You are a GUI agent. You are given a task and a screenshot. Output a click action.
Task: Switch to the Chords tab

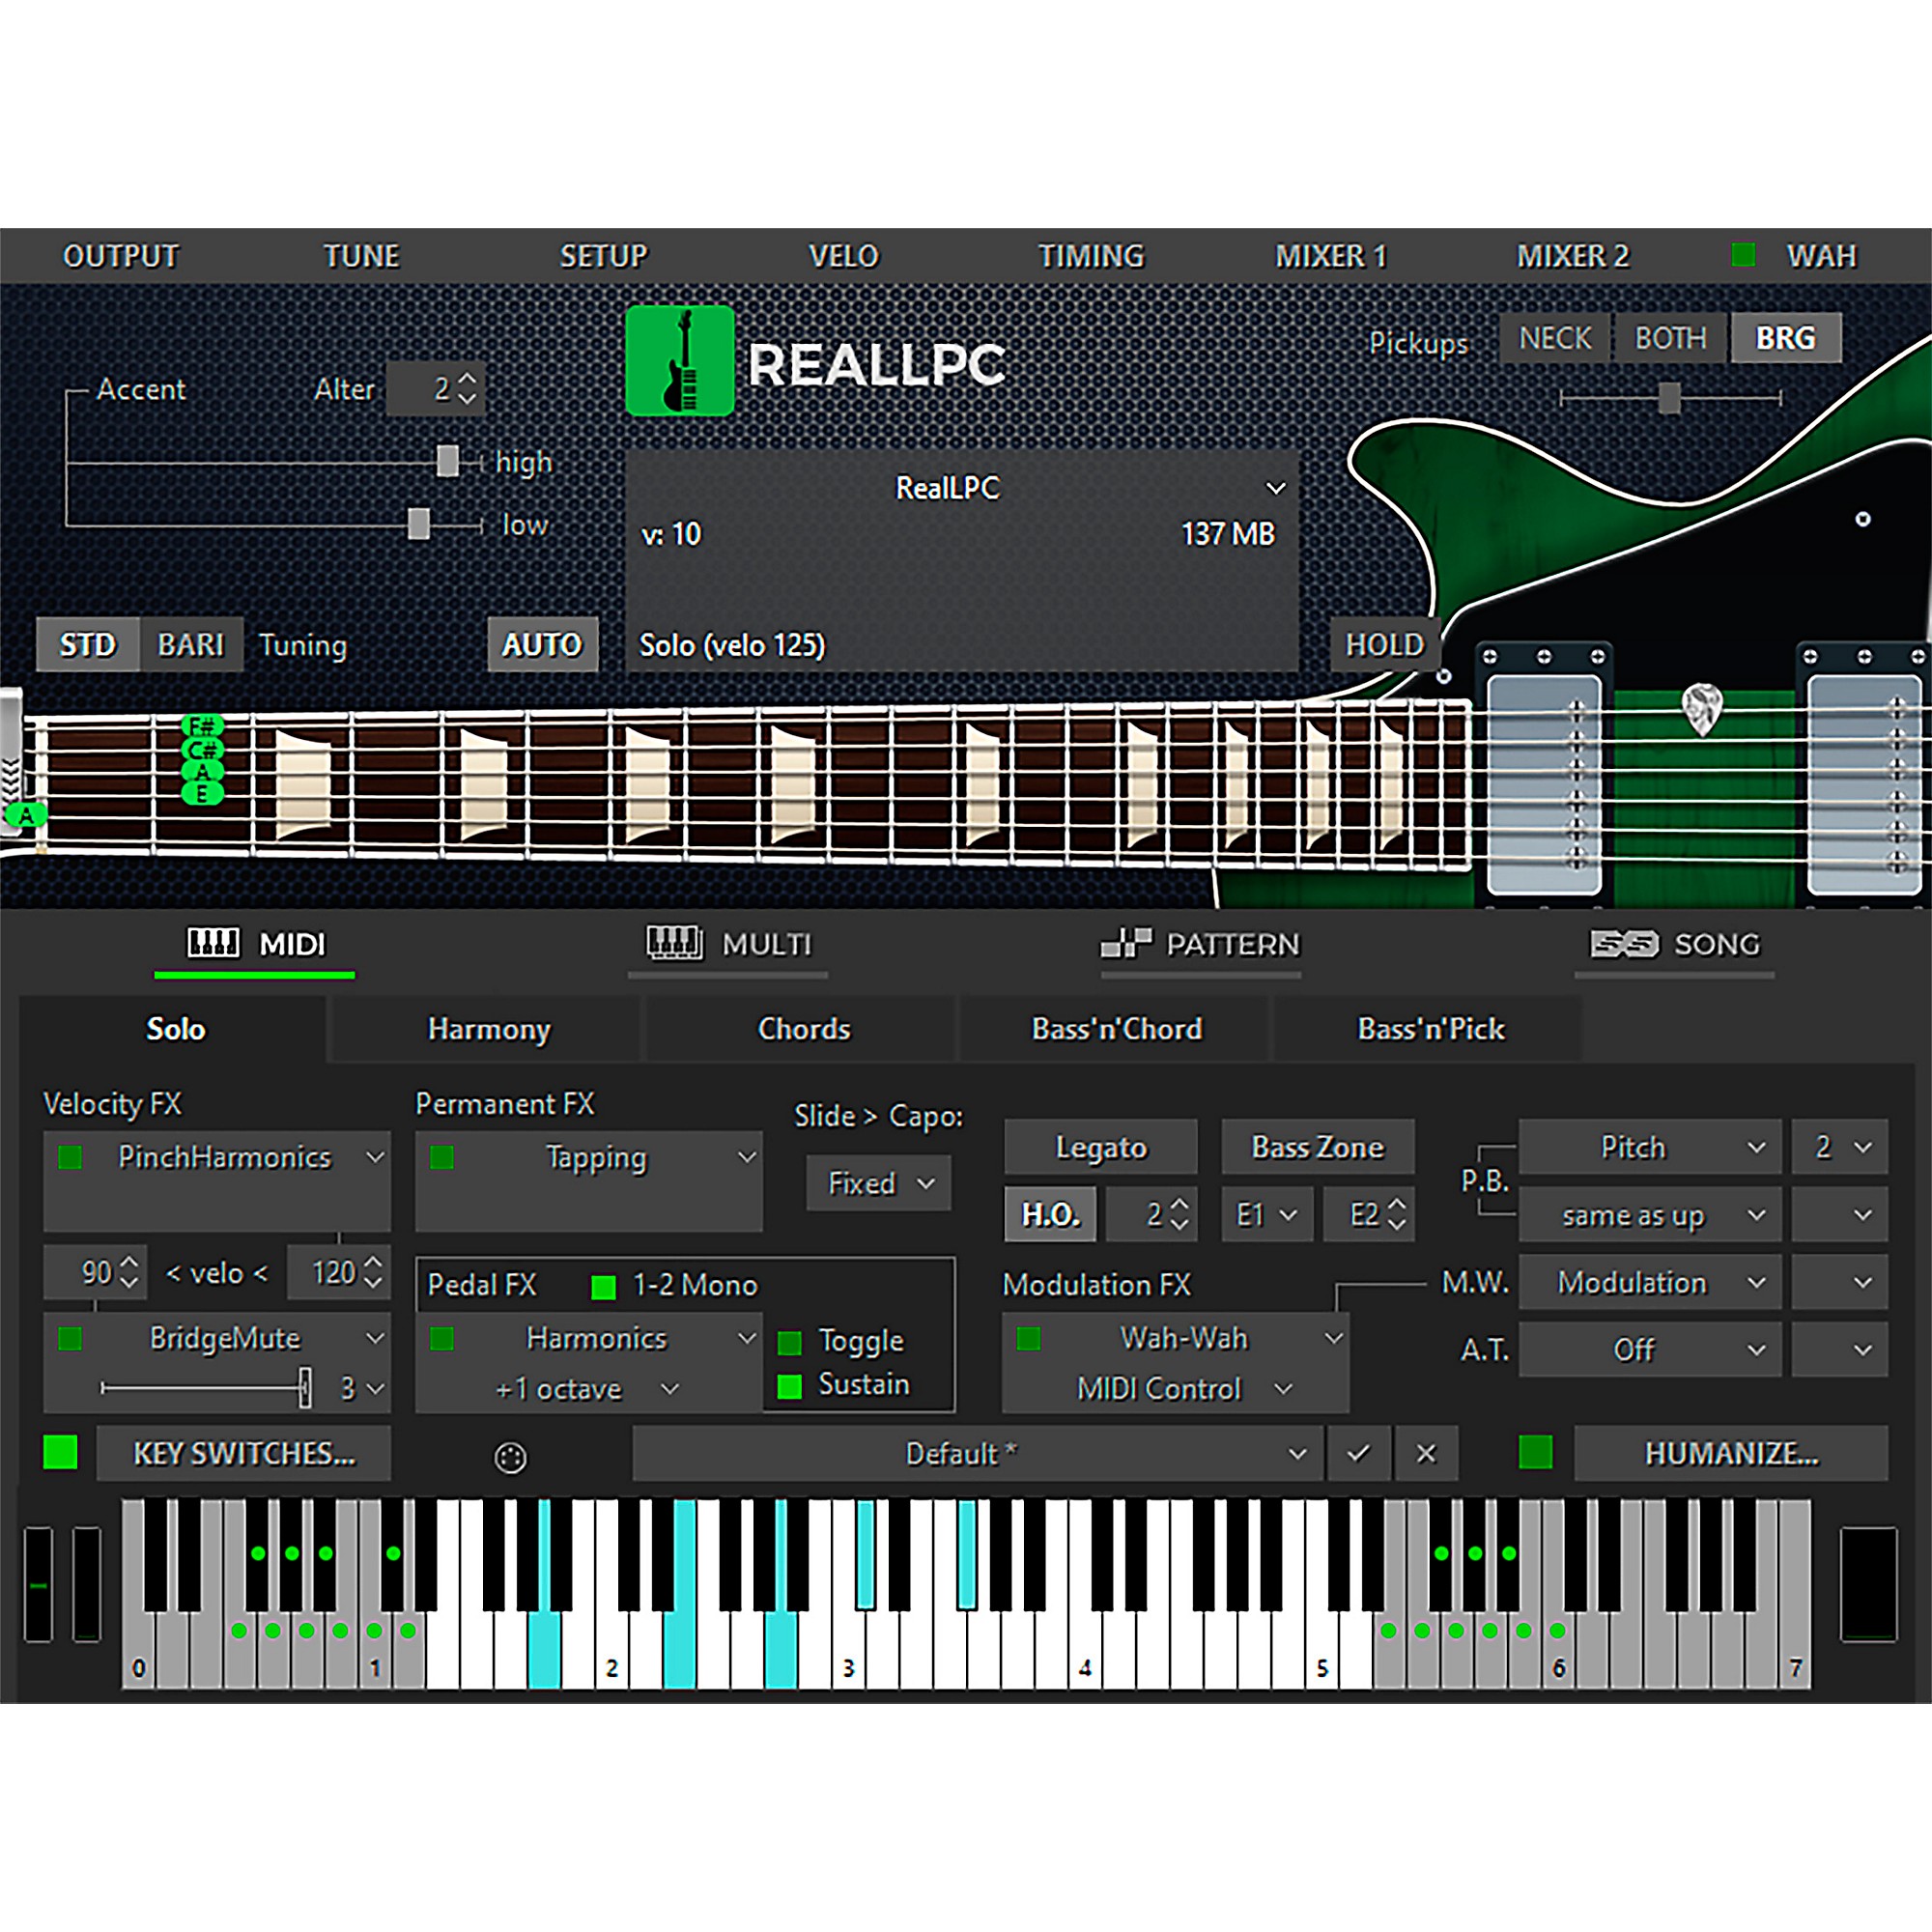(x=804, y=1029)
